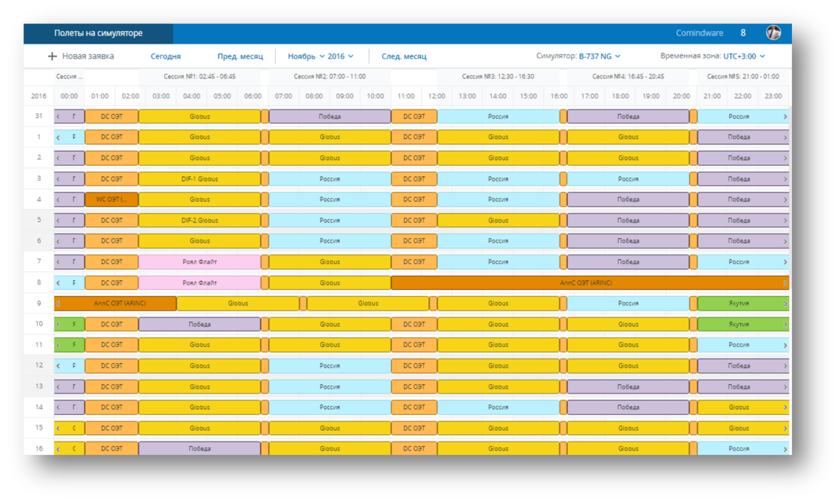The height and width of the screenshot is (503, 840).
Task: Open the DIF-1 Globus session on row 3
Action: [x=199, y=178]
